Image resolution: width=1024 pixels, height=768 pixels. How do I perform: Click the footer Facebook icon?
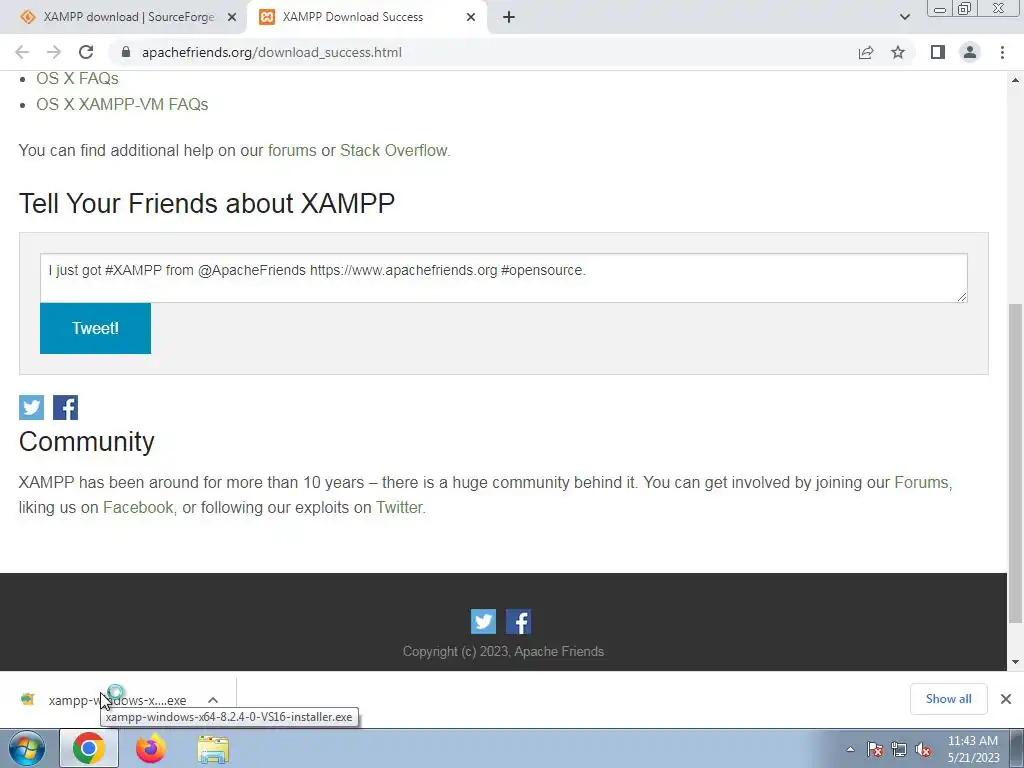519,622
